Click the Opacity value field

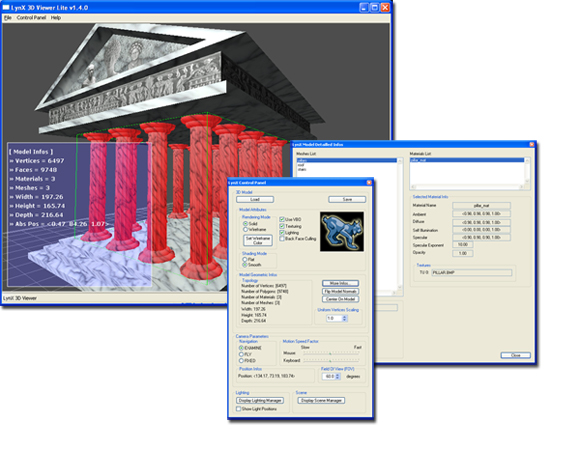click(462, 253)
